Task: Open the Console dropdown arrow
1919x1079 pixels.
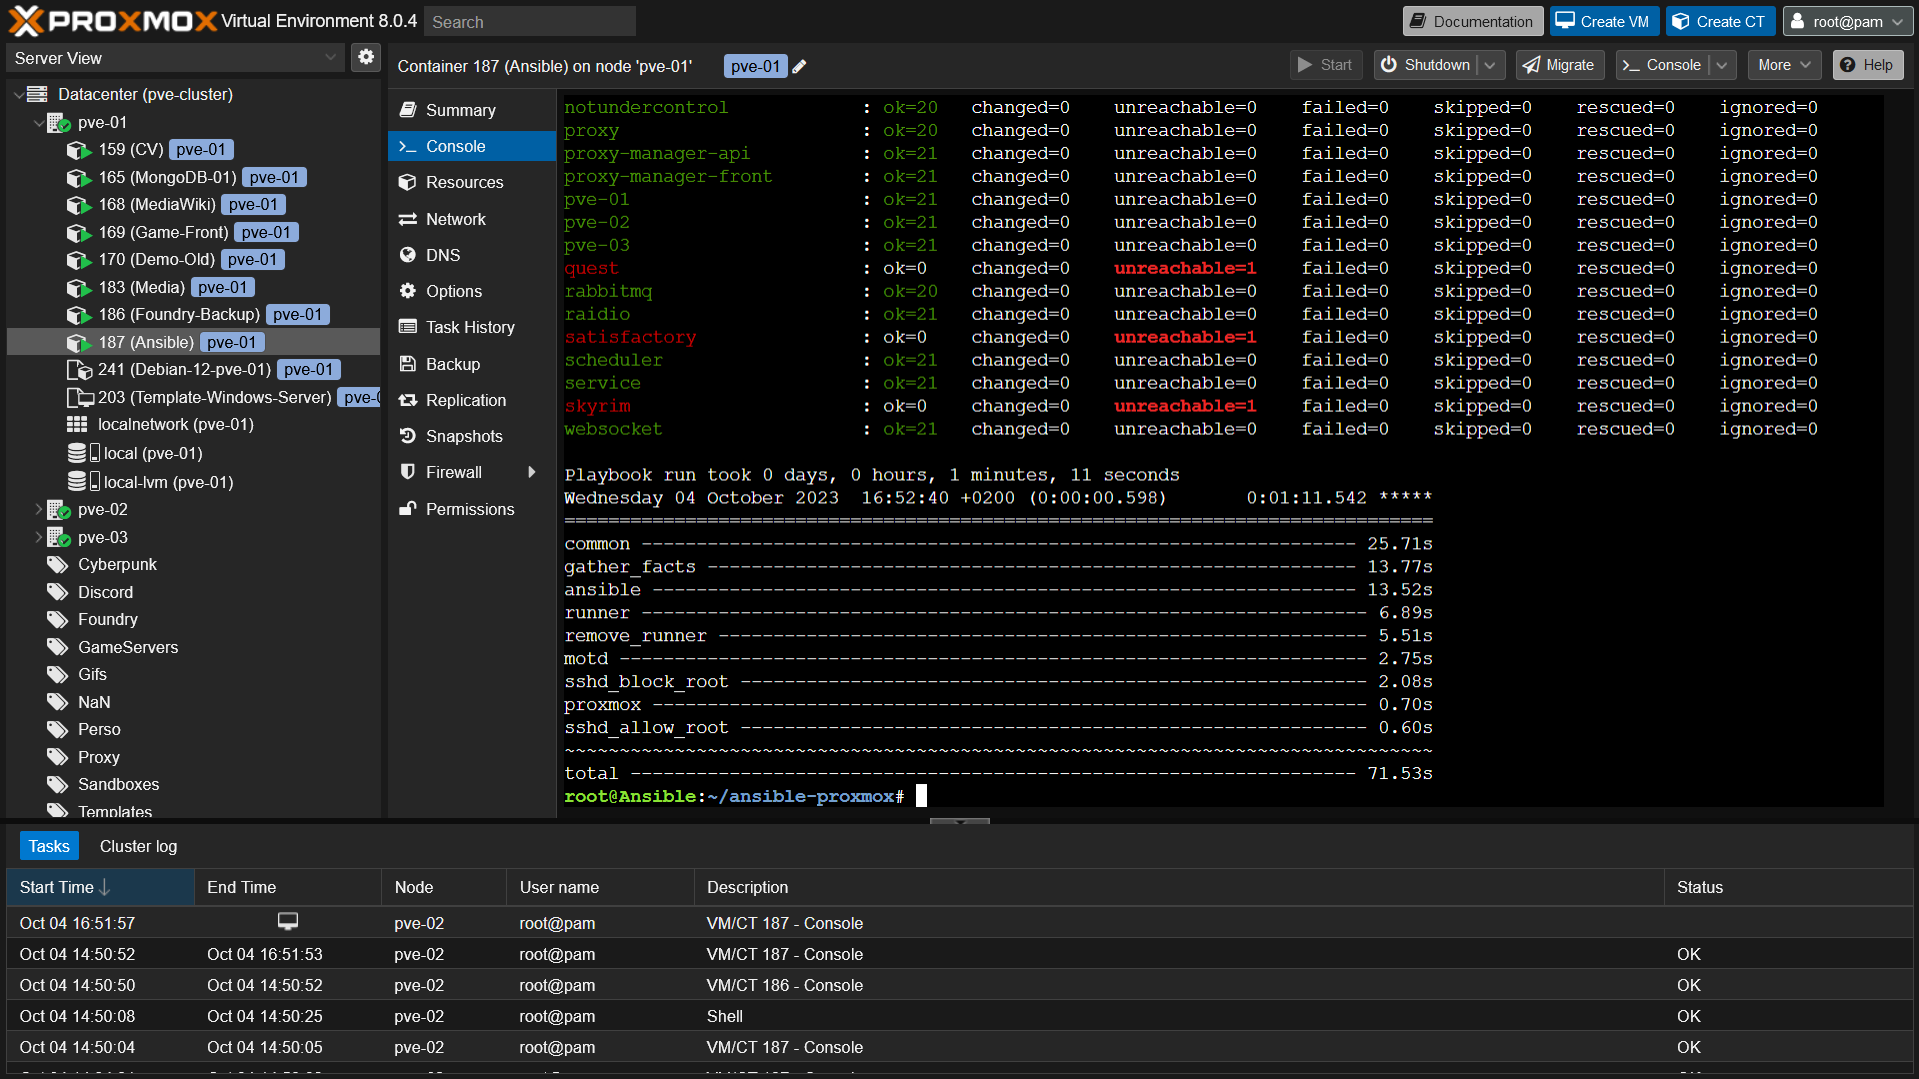Action: pyautogui.click(x=1722, y=65)
